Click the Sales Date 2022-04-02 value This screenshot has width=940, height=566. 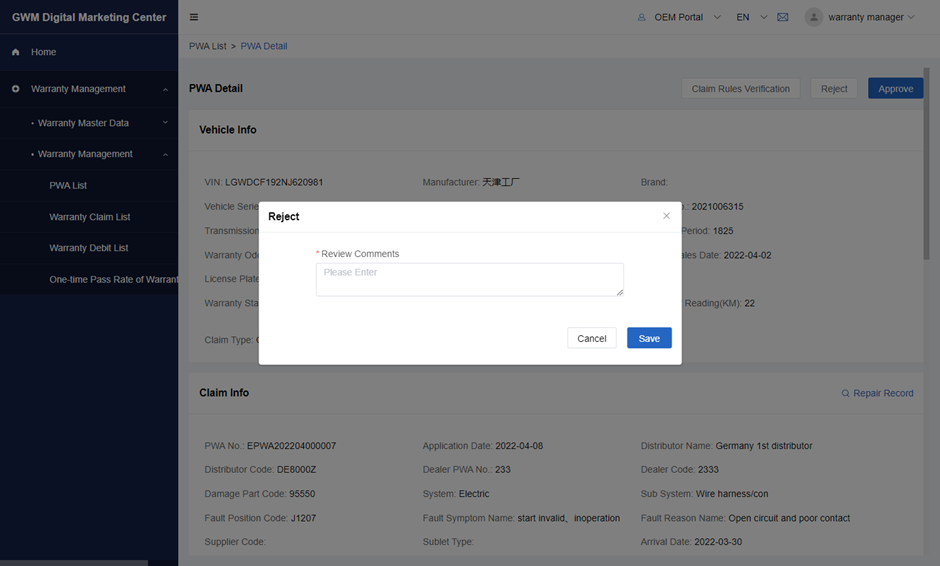[748, 255]
